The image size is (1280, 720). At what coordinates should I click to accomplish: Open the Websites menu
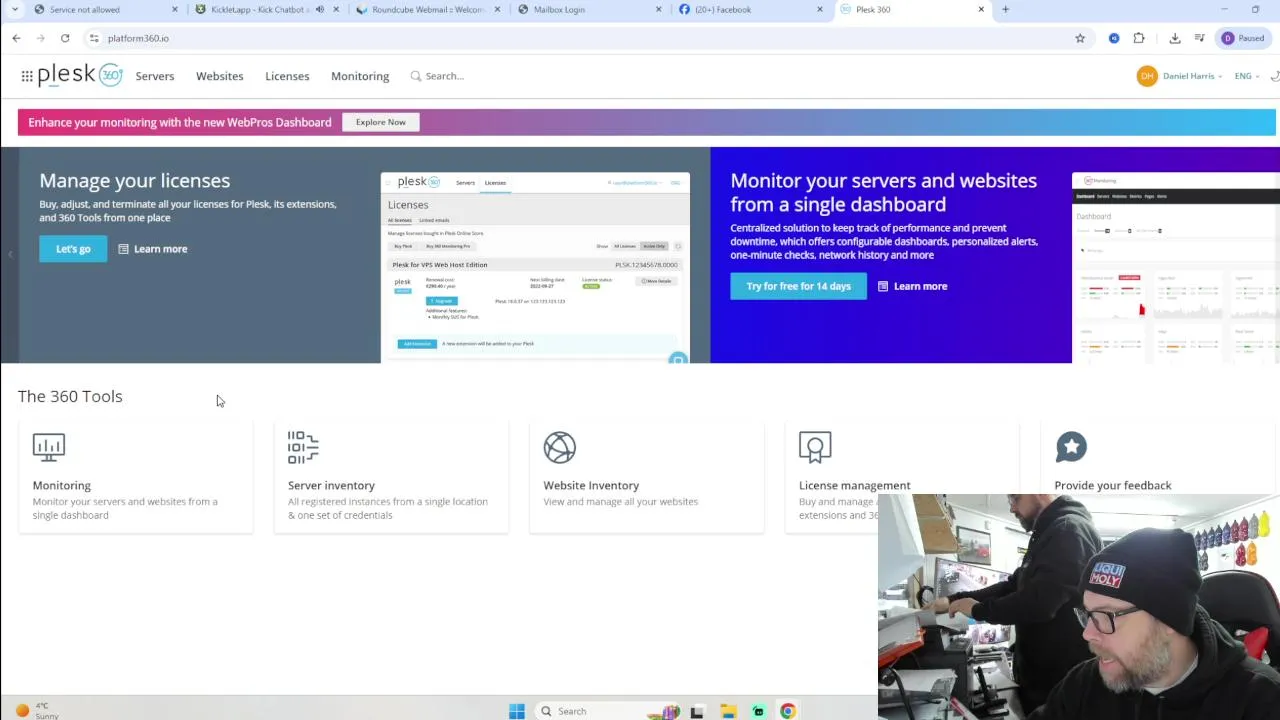(220, 76)
